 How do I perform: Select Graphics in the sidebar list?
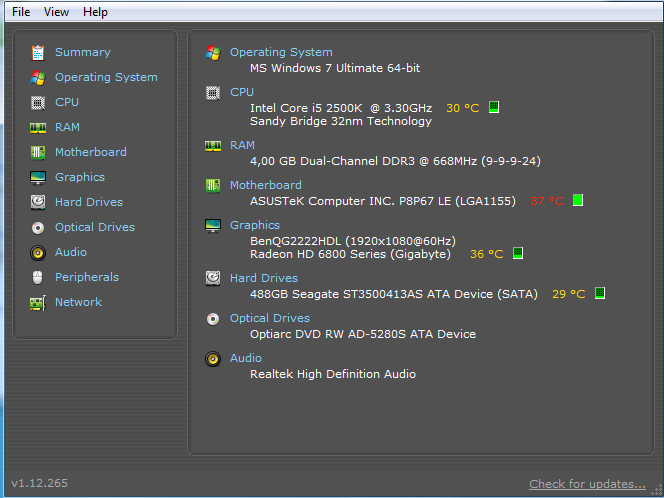tap(79, 177)
